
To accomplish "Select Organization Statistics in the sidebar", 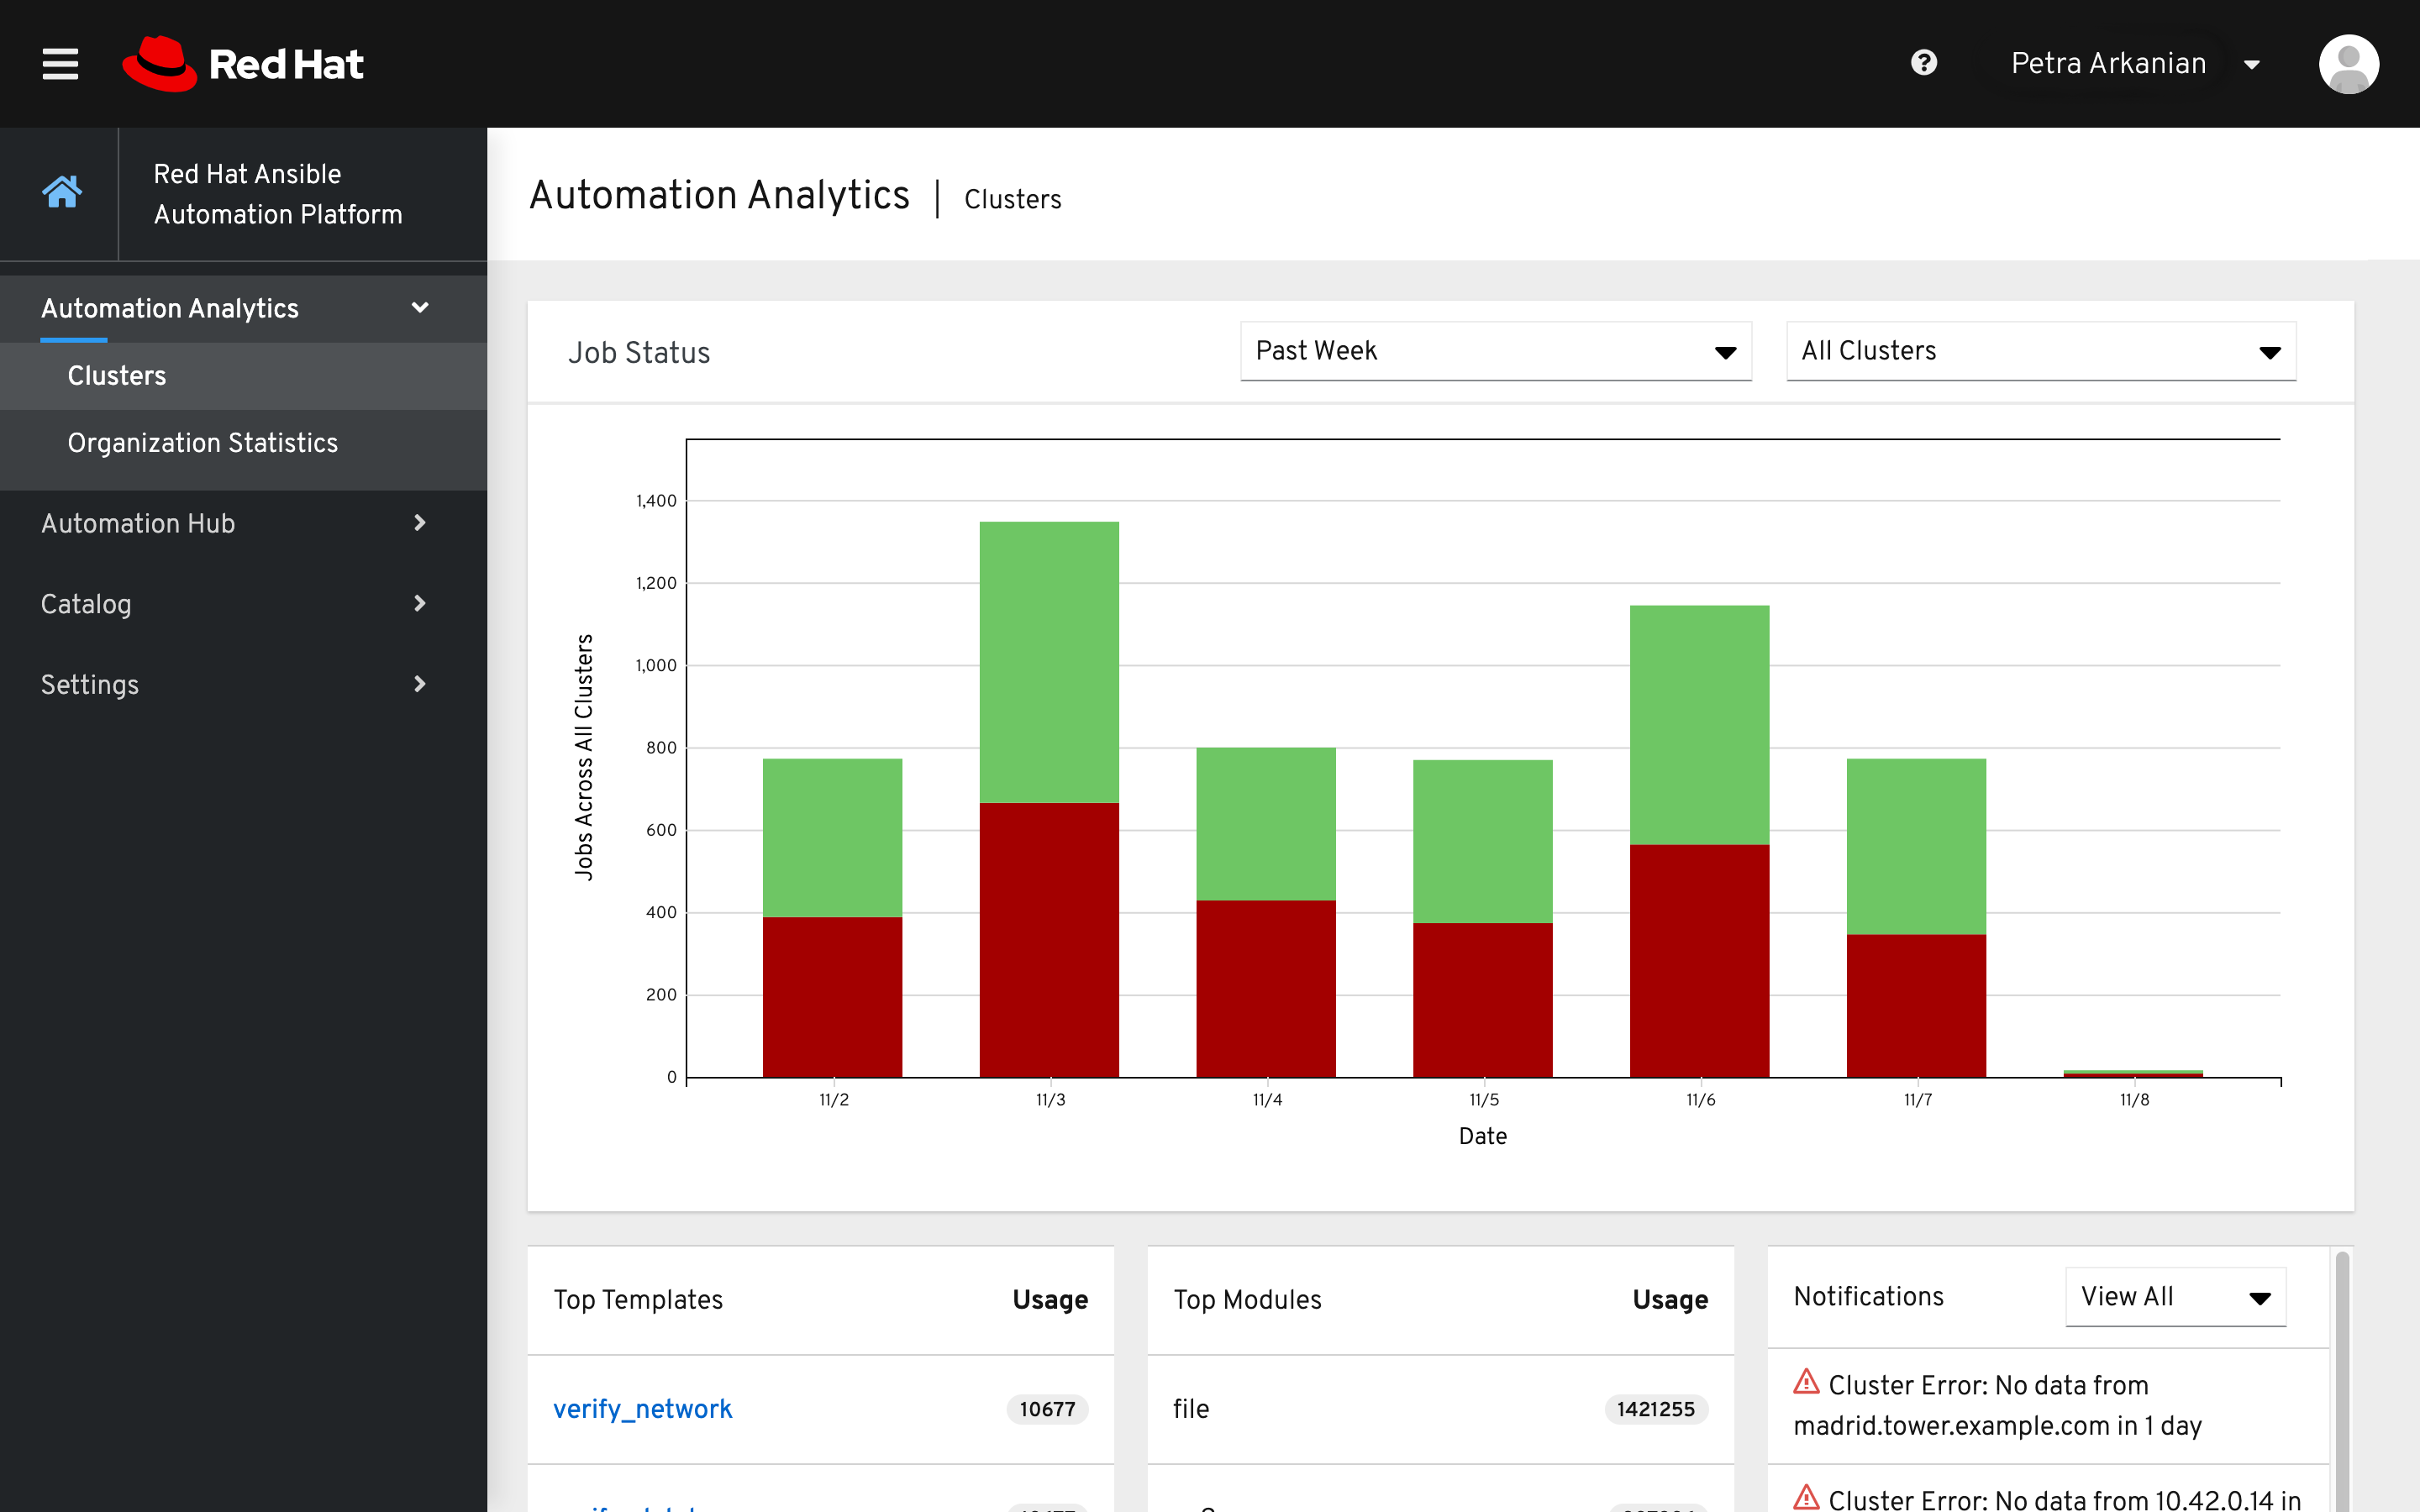I will pos(243,443).
